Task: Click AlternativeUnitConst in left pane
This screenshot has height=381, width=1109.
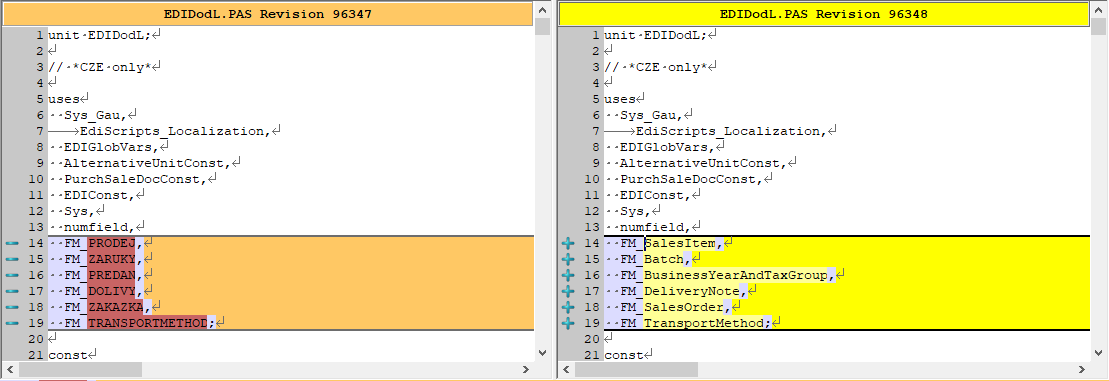Action: pyautogui.click(x=147, y=163)
